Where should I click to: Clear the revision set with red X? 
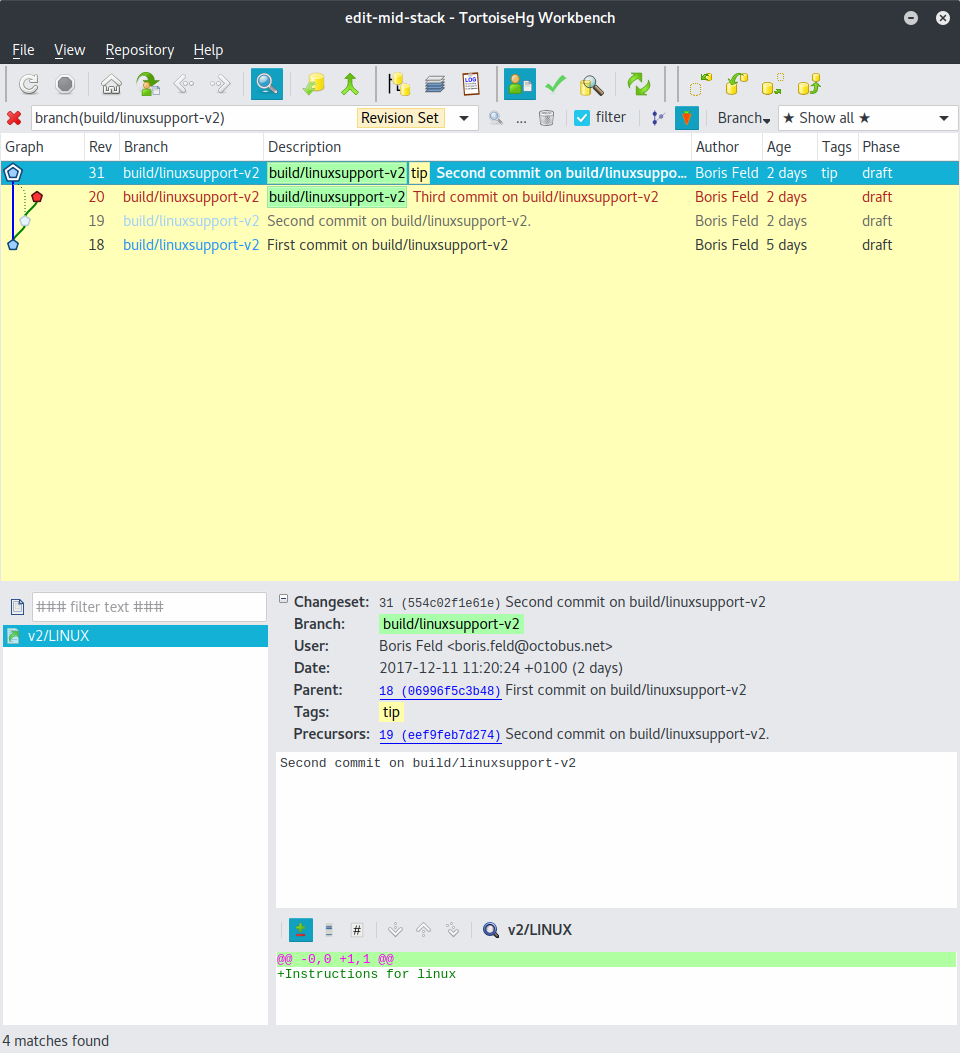coord(14,118)
